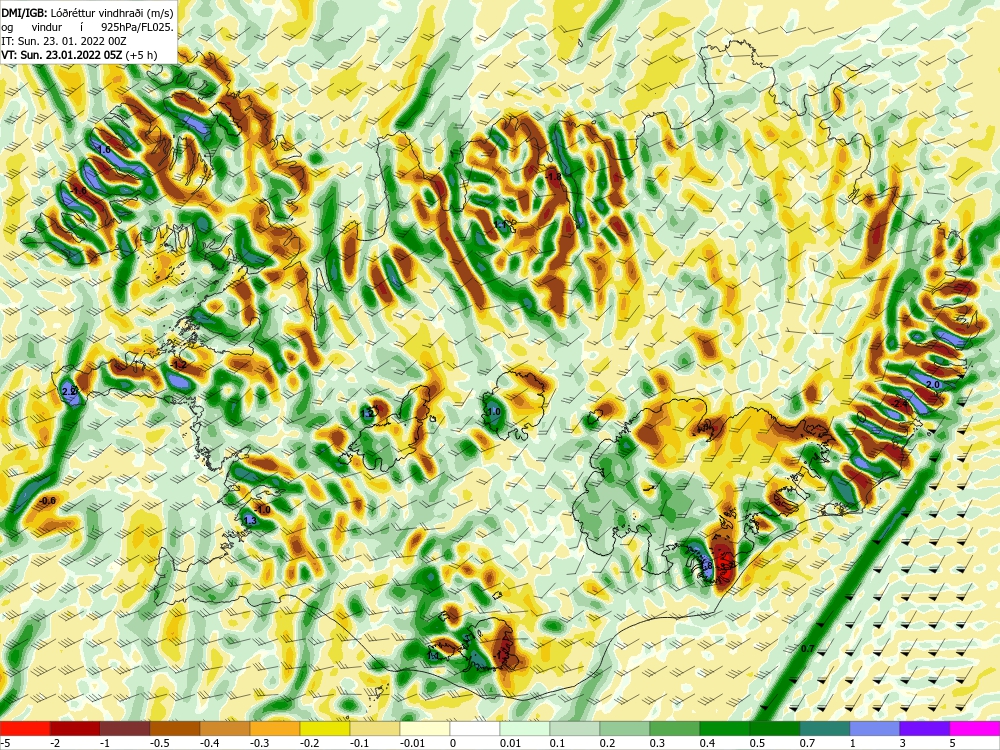Select the pale yellow legend swatch above -0.1
The height and width of the screenshot is (750, 1000).
pos(375,728)
